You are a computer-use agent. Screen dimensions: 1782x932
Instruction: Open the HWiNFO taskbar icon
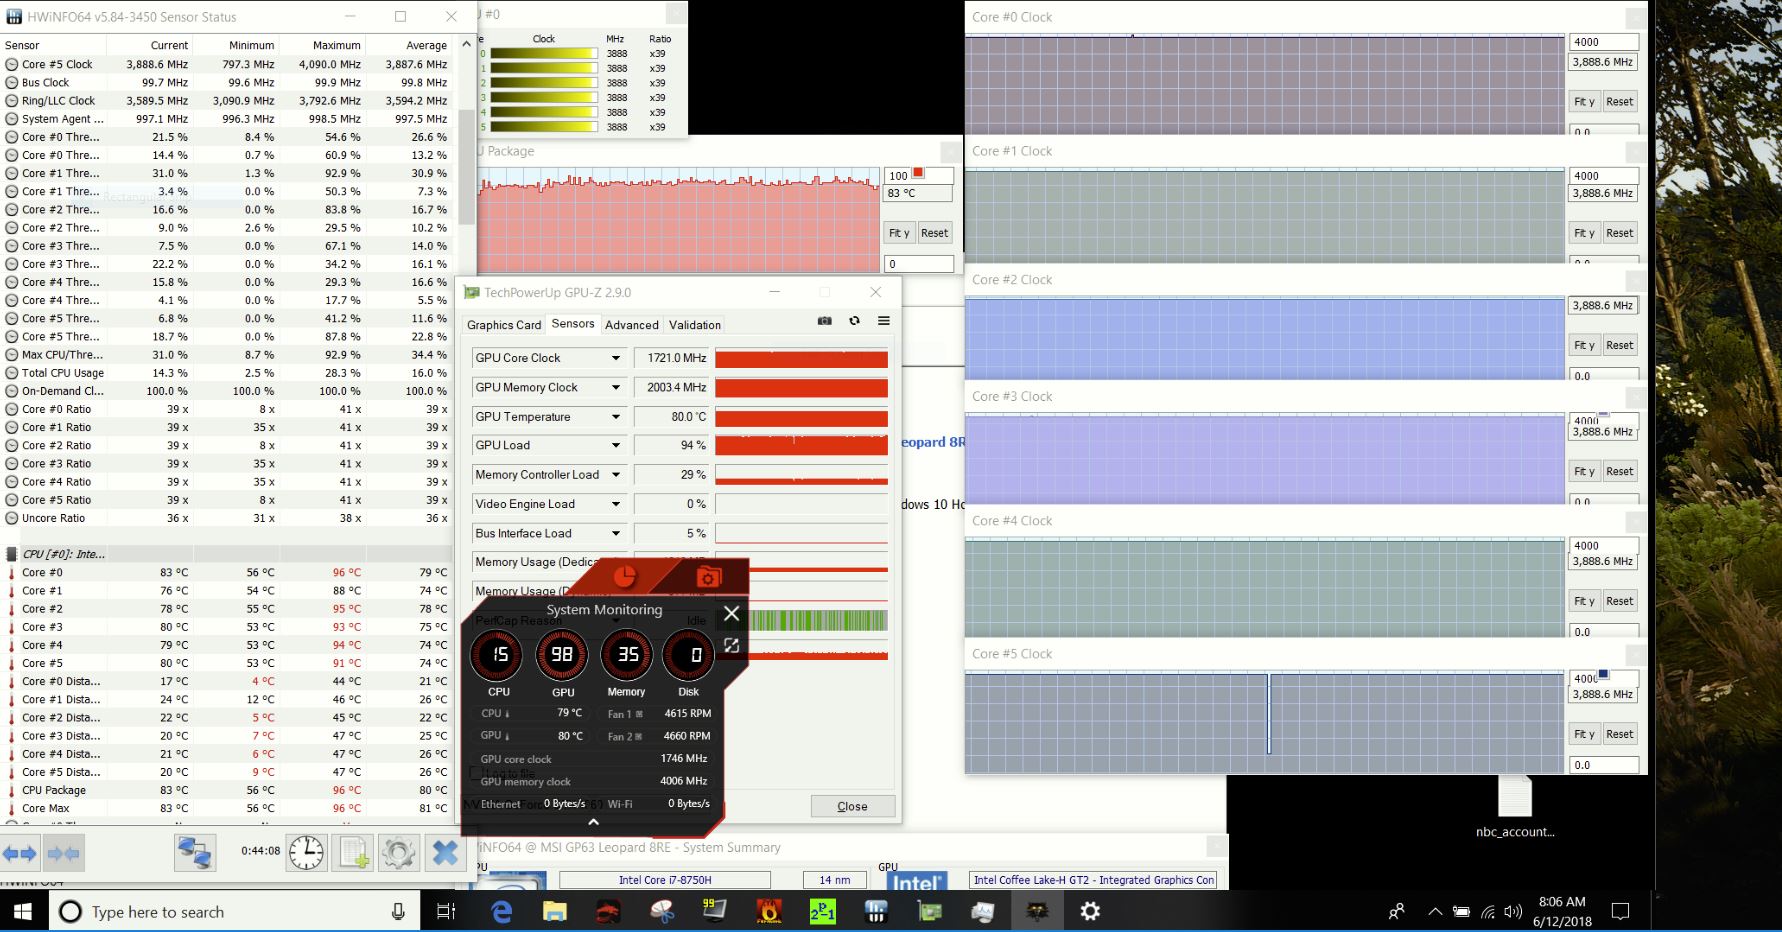pyautogui.click(x=876, y=911)
